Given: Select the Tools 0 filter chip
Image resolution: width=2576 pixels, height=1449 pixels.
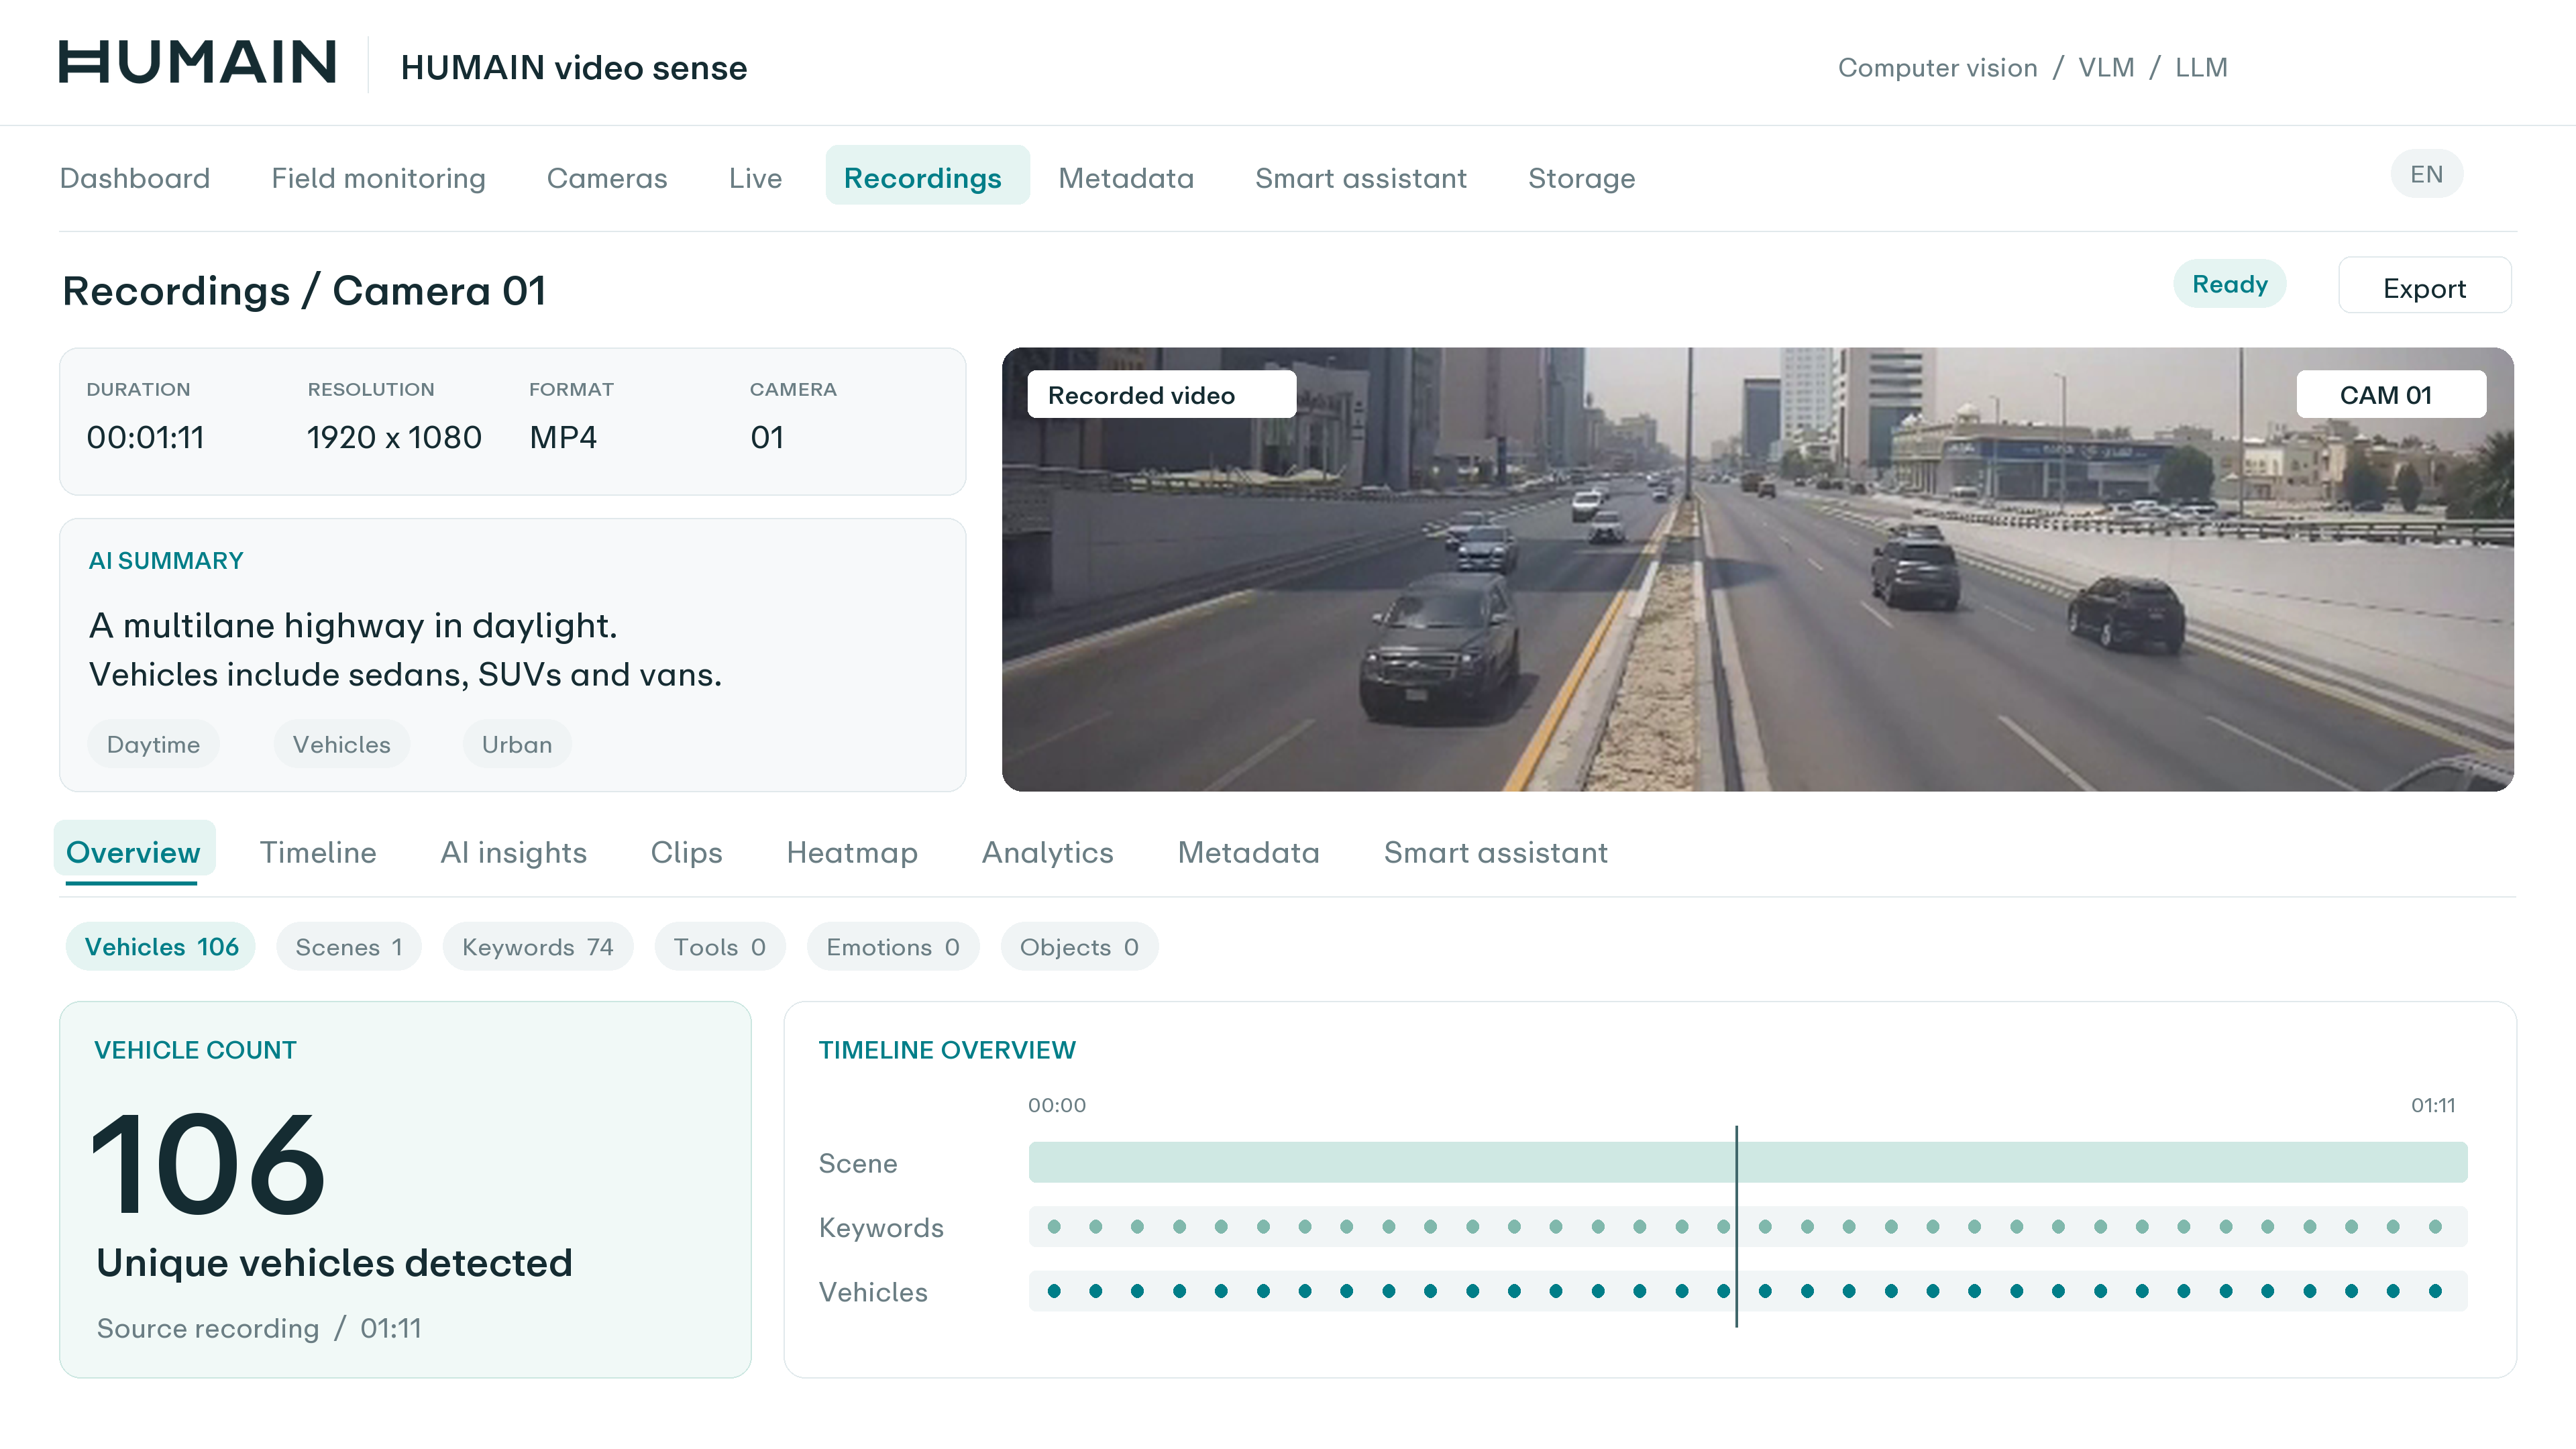Looking at the screenshot, I should coord(719,946).
